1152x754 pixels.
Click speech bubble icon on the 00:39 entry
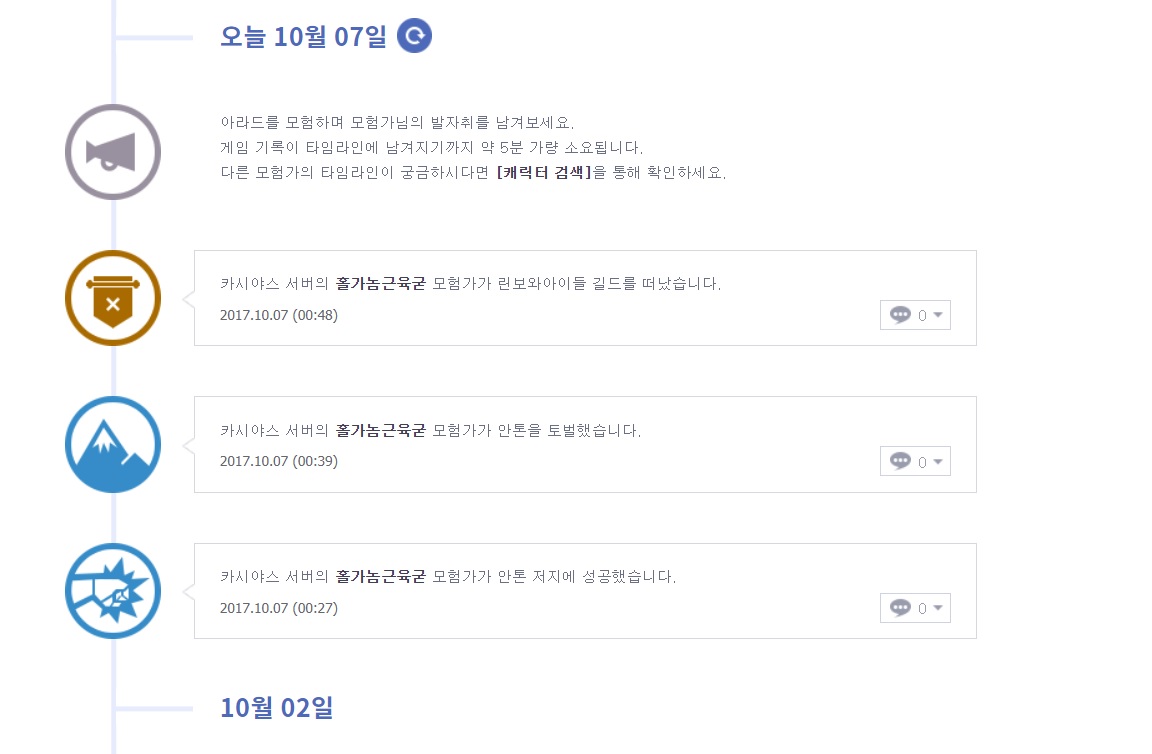(900, 461)
